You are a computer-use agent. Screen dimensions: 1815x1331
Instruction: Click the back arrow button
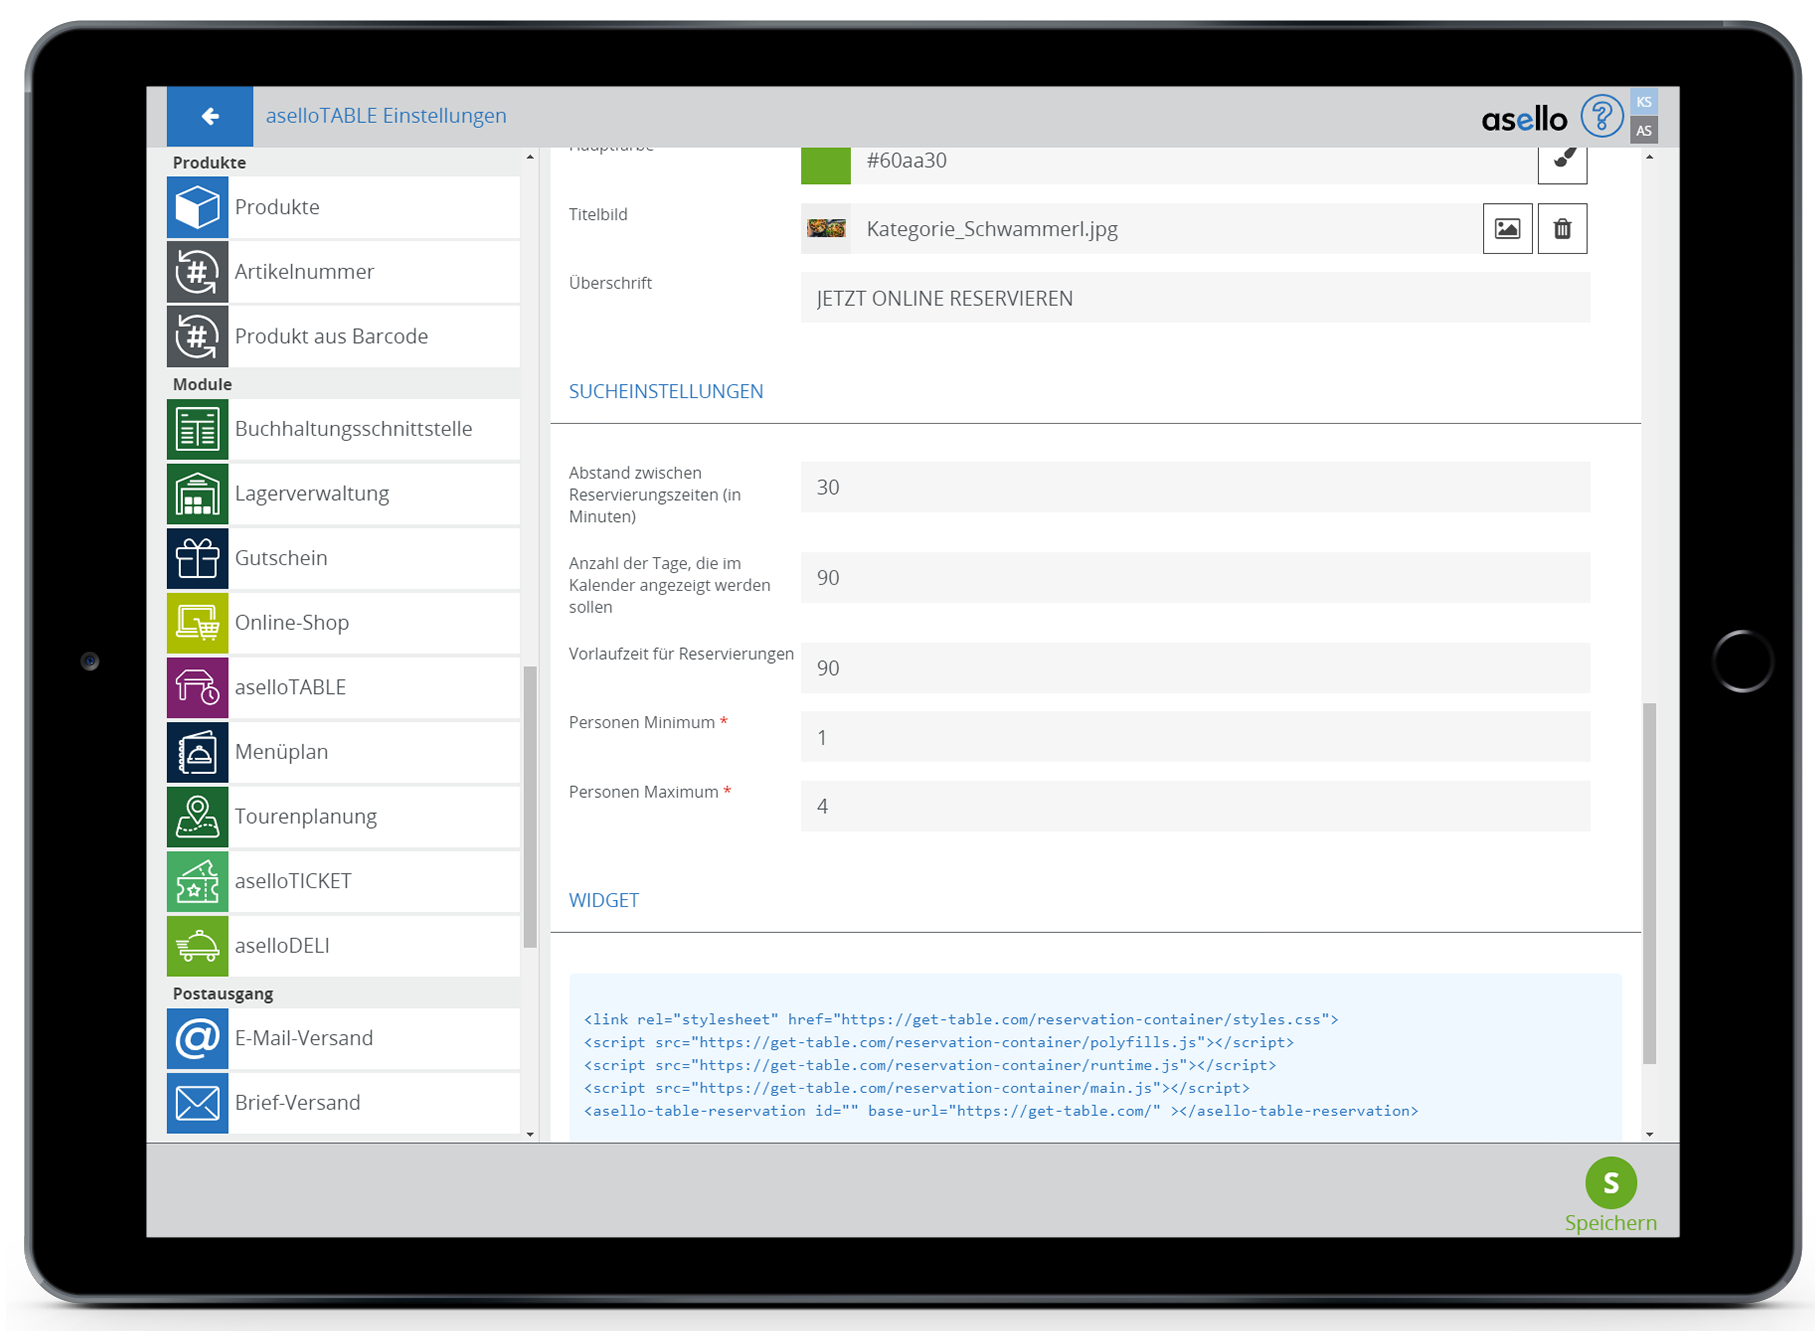pos(210,117)
